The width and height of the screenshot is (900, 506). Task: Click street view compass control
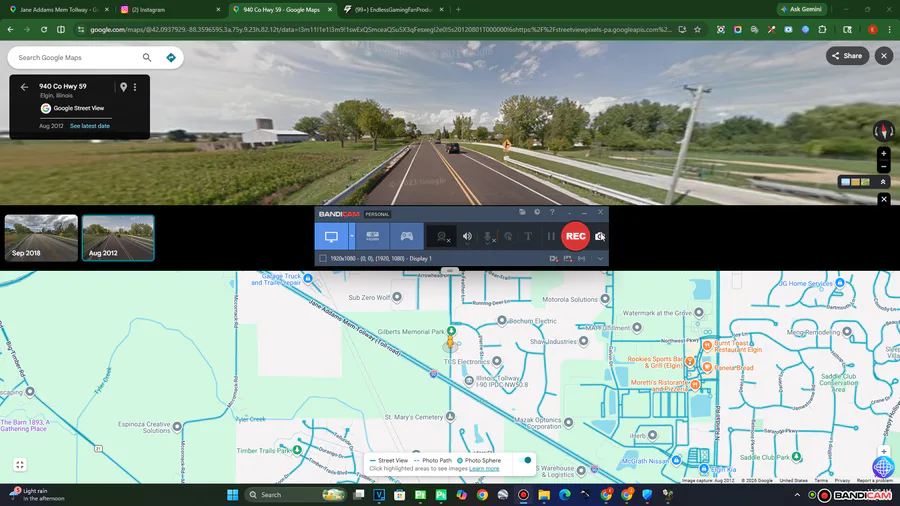click(x=883, y=131)
